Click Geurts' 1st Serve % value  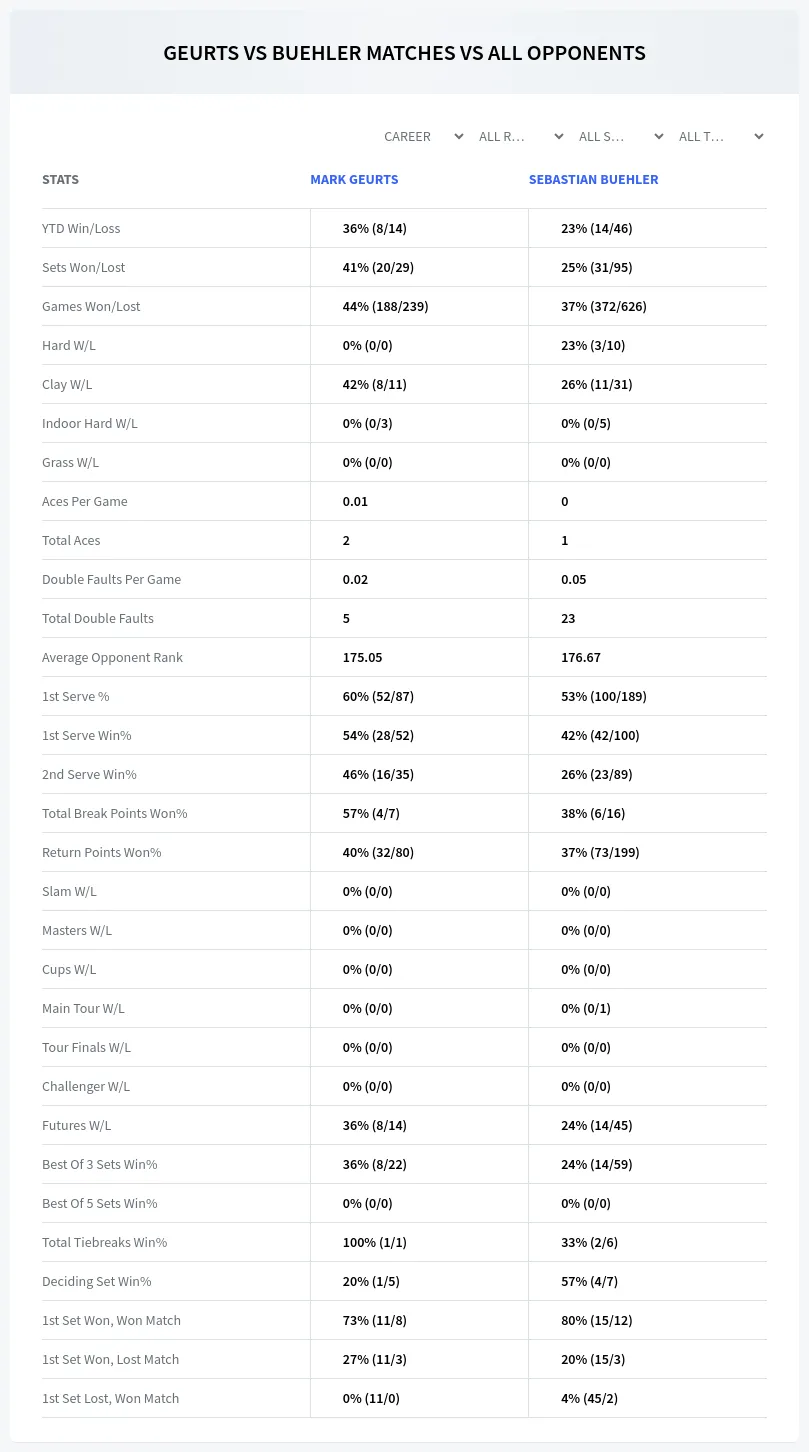click(378, 696)
